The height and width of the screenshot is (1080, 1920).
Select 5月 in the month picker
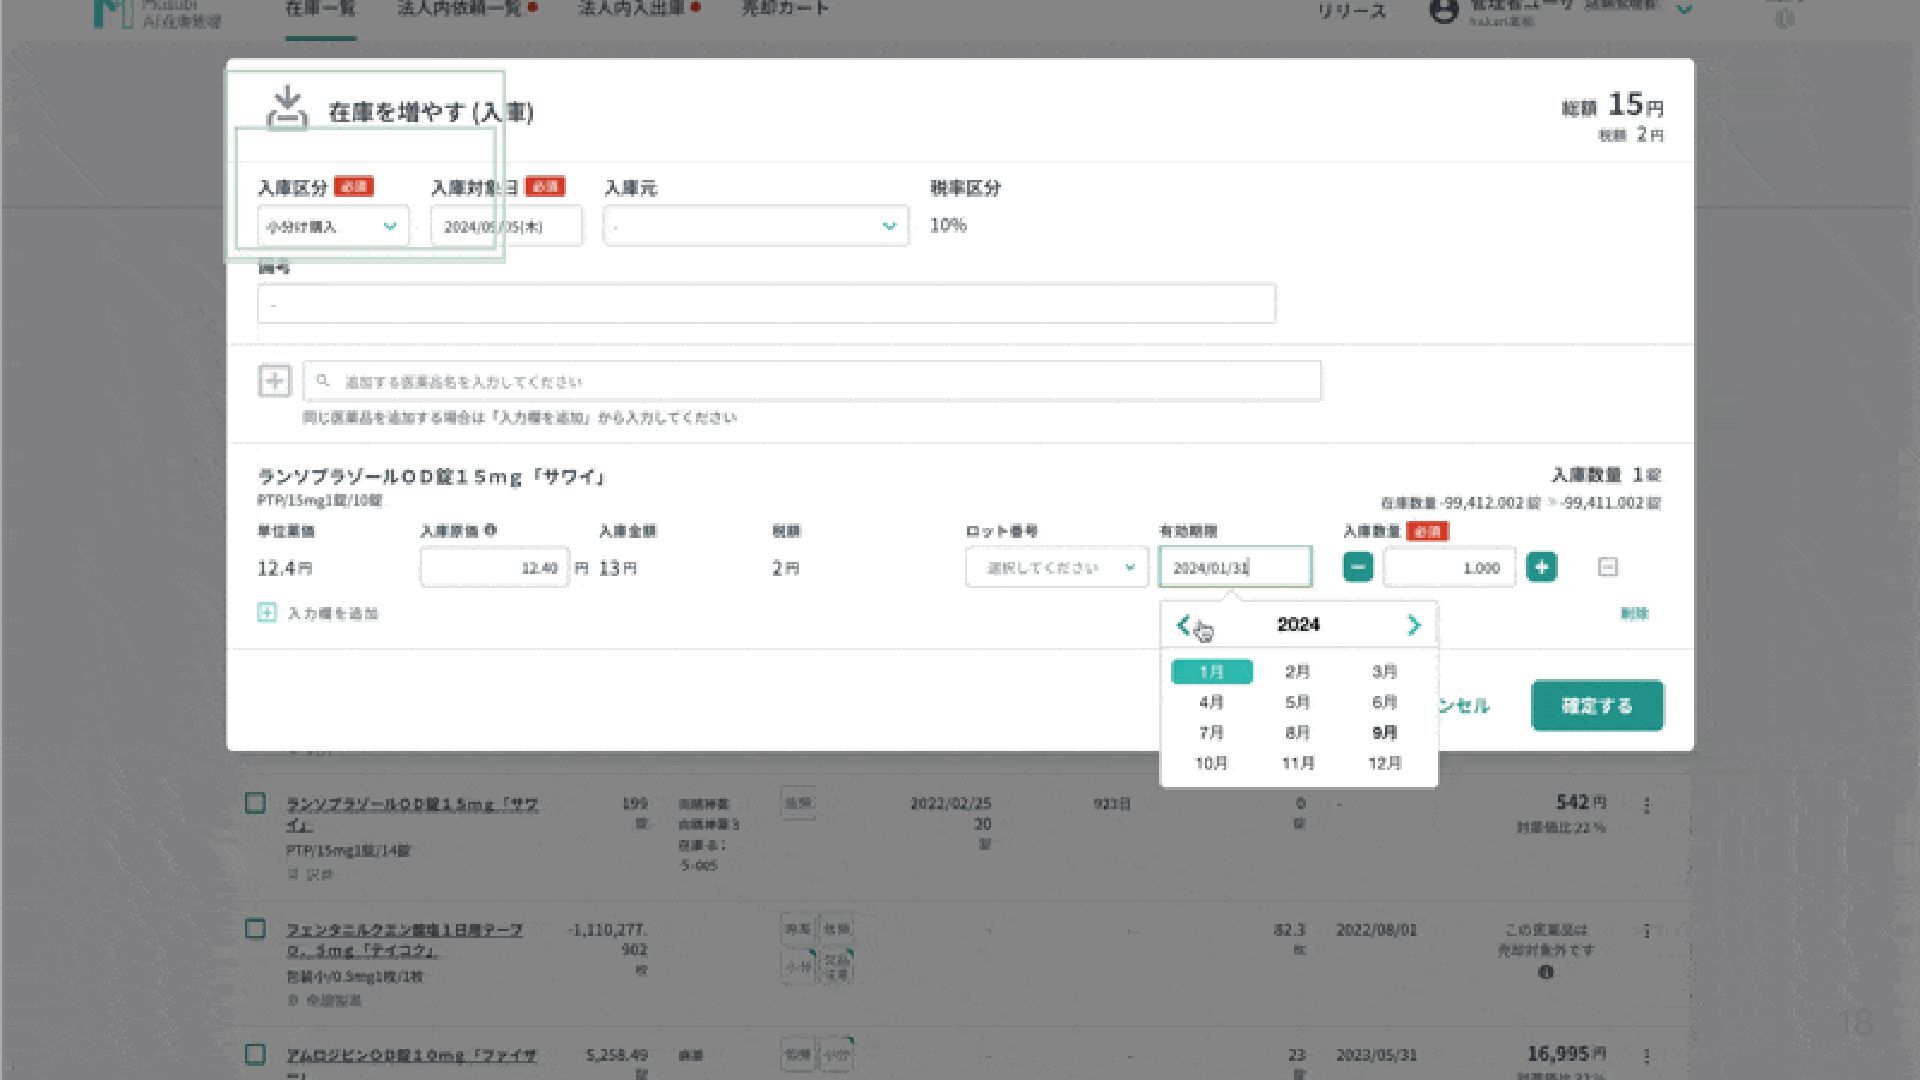coord(1297,702)
